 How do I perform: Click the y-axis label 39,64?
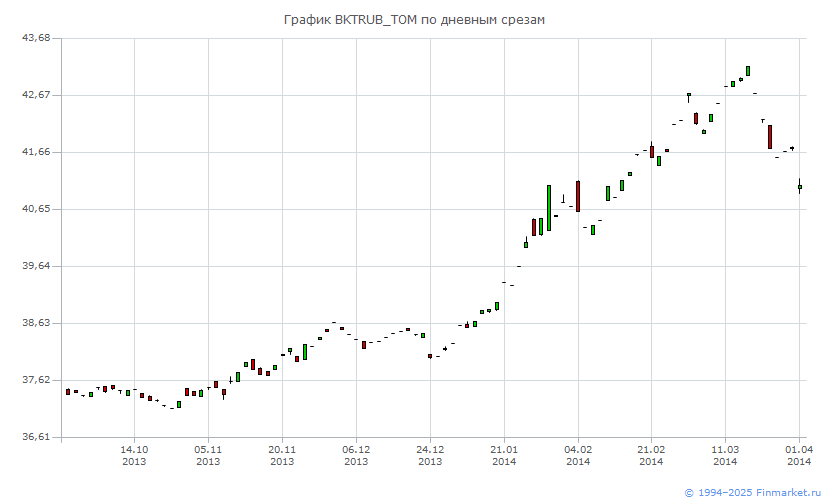36,266
